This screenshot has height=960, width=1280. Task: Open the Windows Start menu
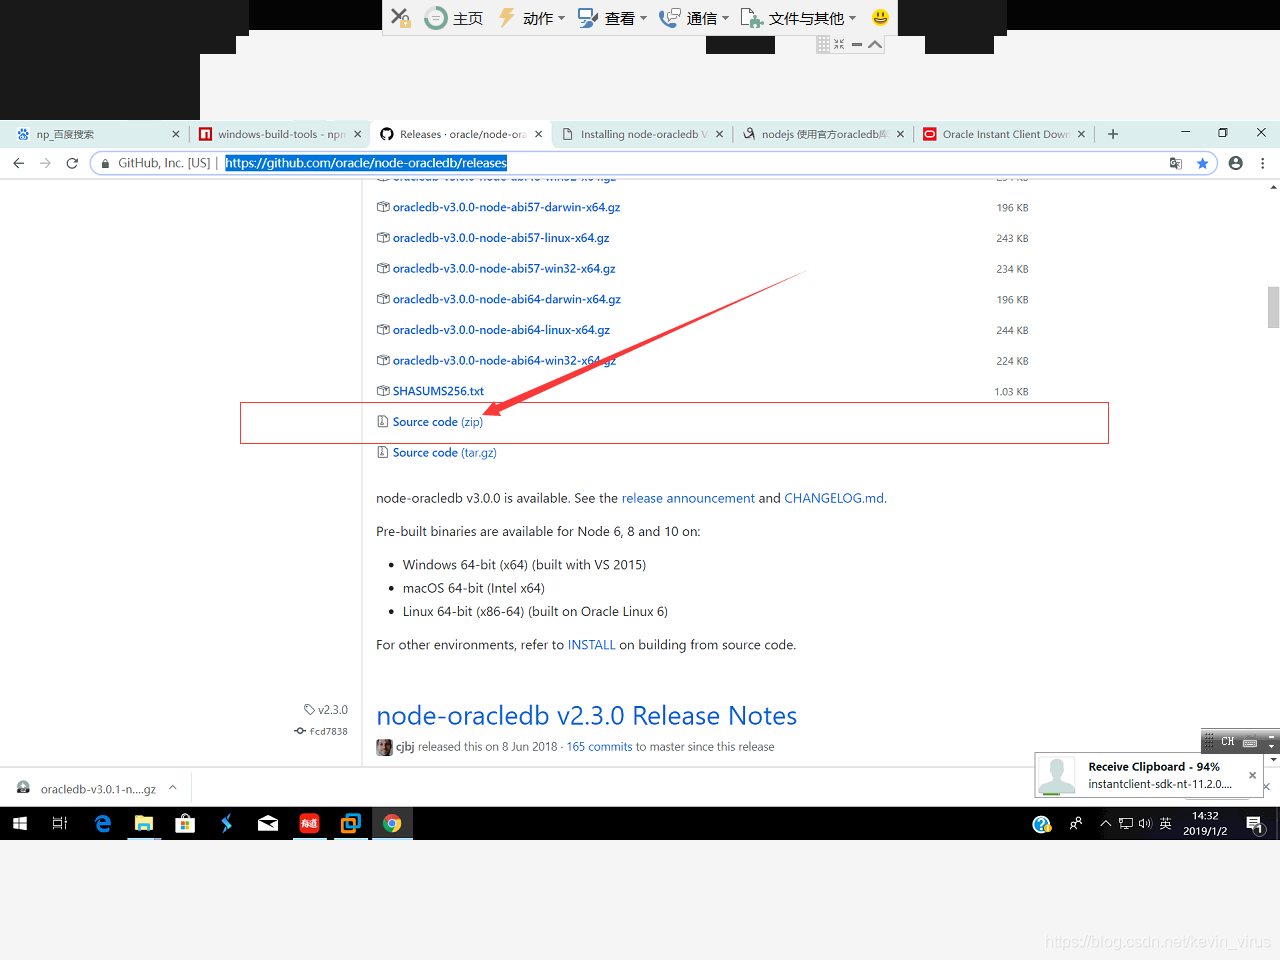click(x=20, y=824)
